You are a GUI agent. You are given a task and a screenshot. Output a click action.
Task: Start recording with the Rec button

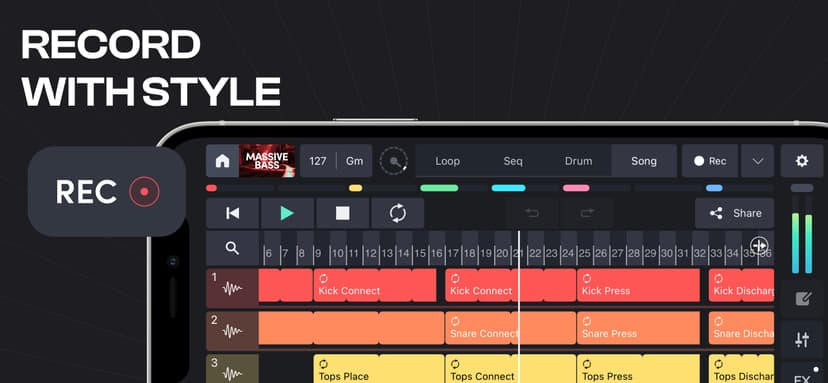coord(710,161)
